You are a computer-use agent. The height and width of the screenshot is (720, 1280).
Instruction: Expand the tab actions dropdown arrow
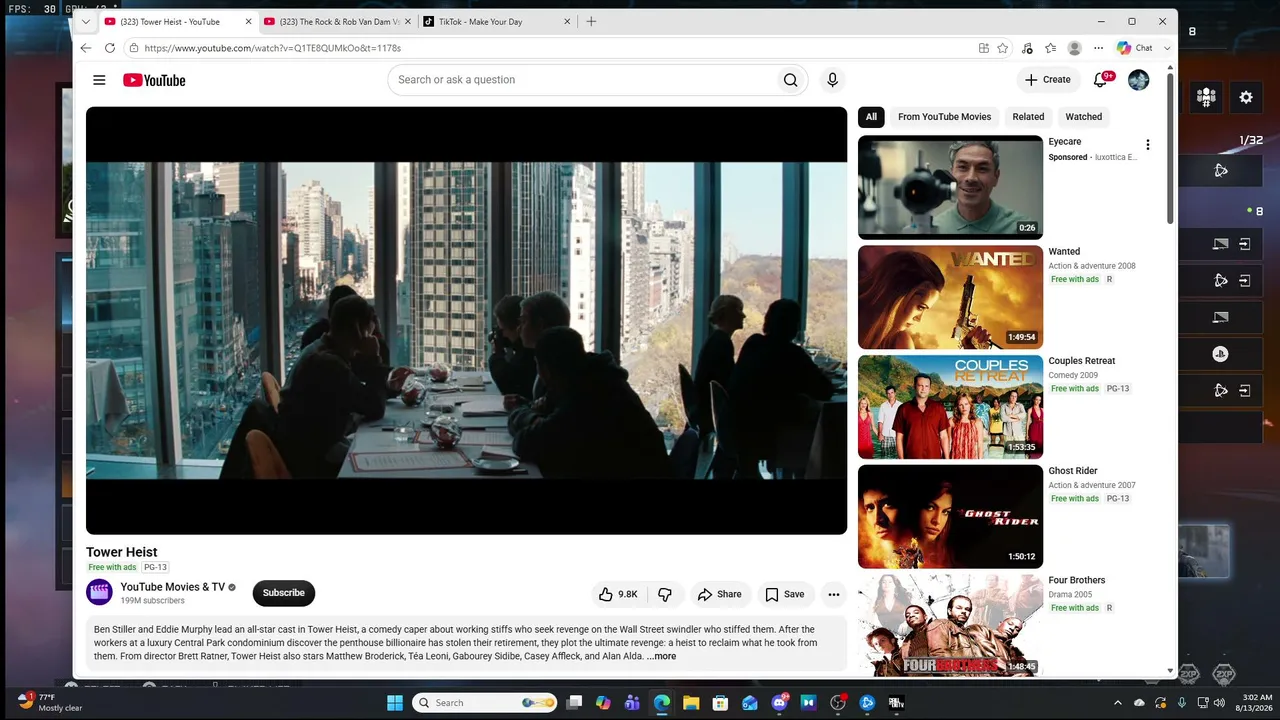coord(86,21)
